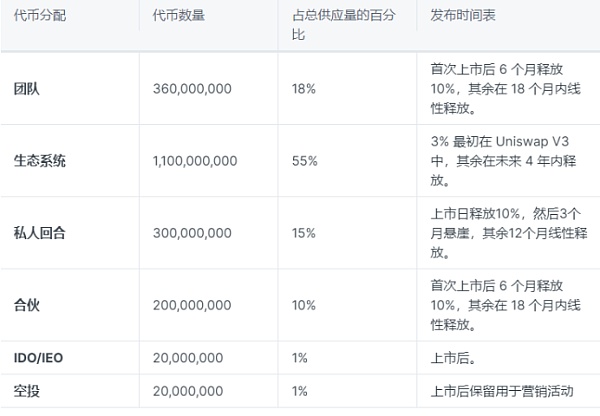
Task: Click the 15% percentage cell
Action: point(304,231)
